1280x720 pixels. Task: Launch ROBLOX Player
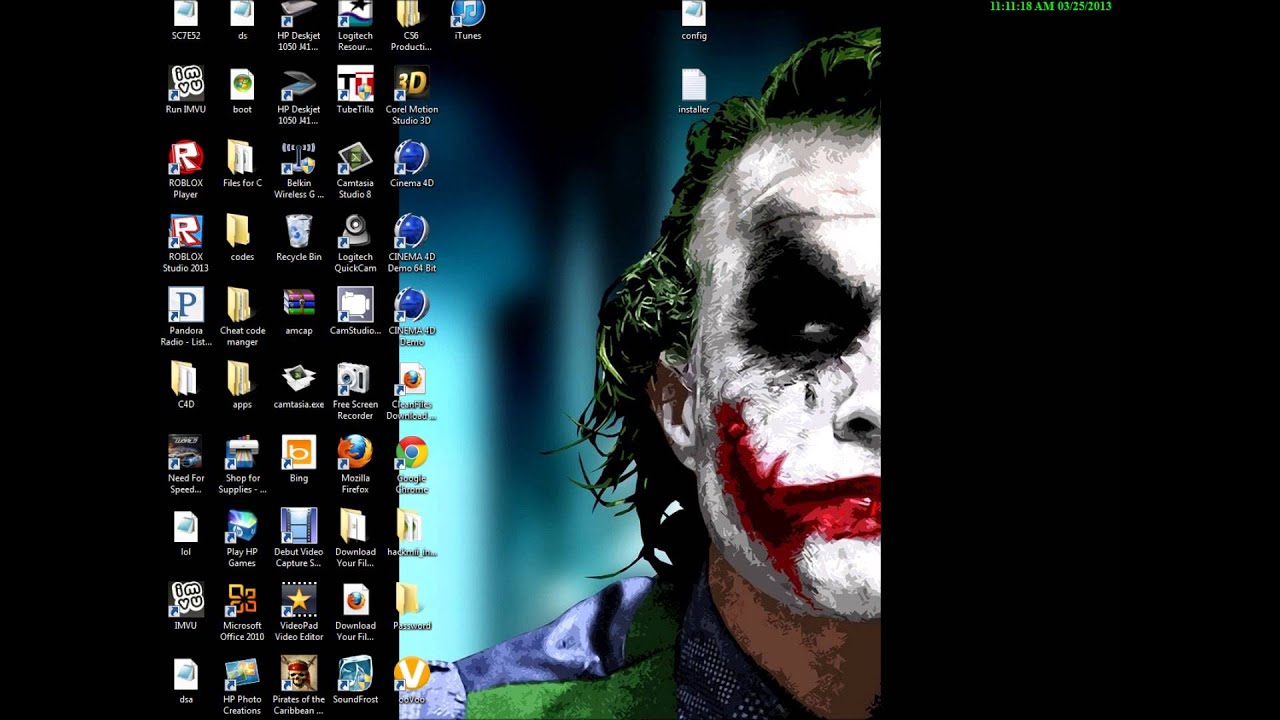(x=186, y=170)
